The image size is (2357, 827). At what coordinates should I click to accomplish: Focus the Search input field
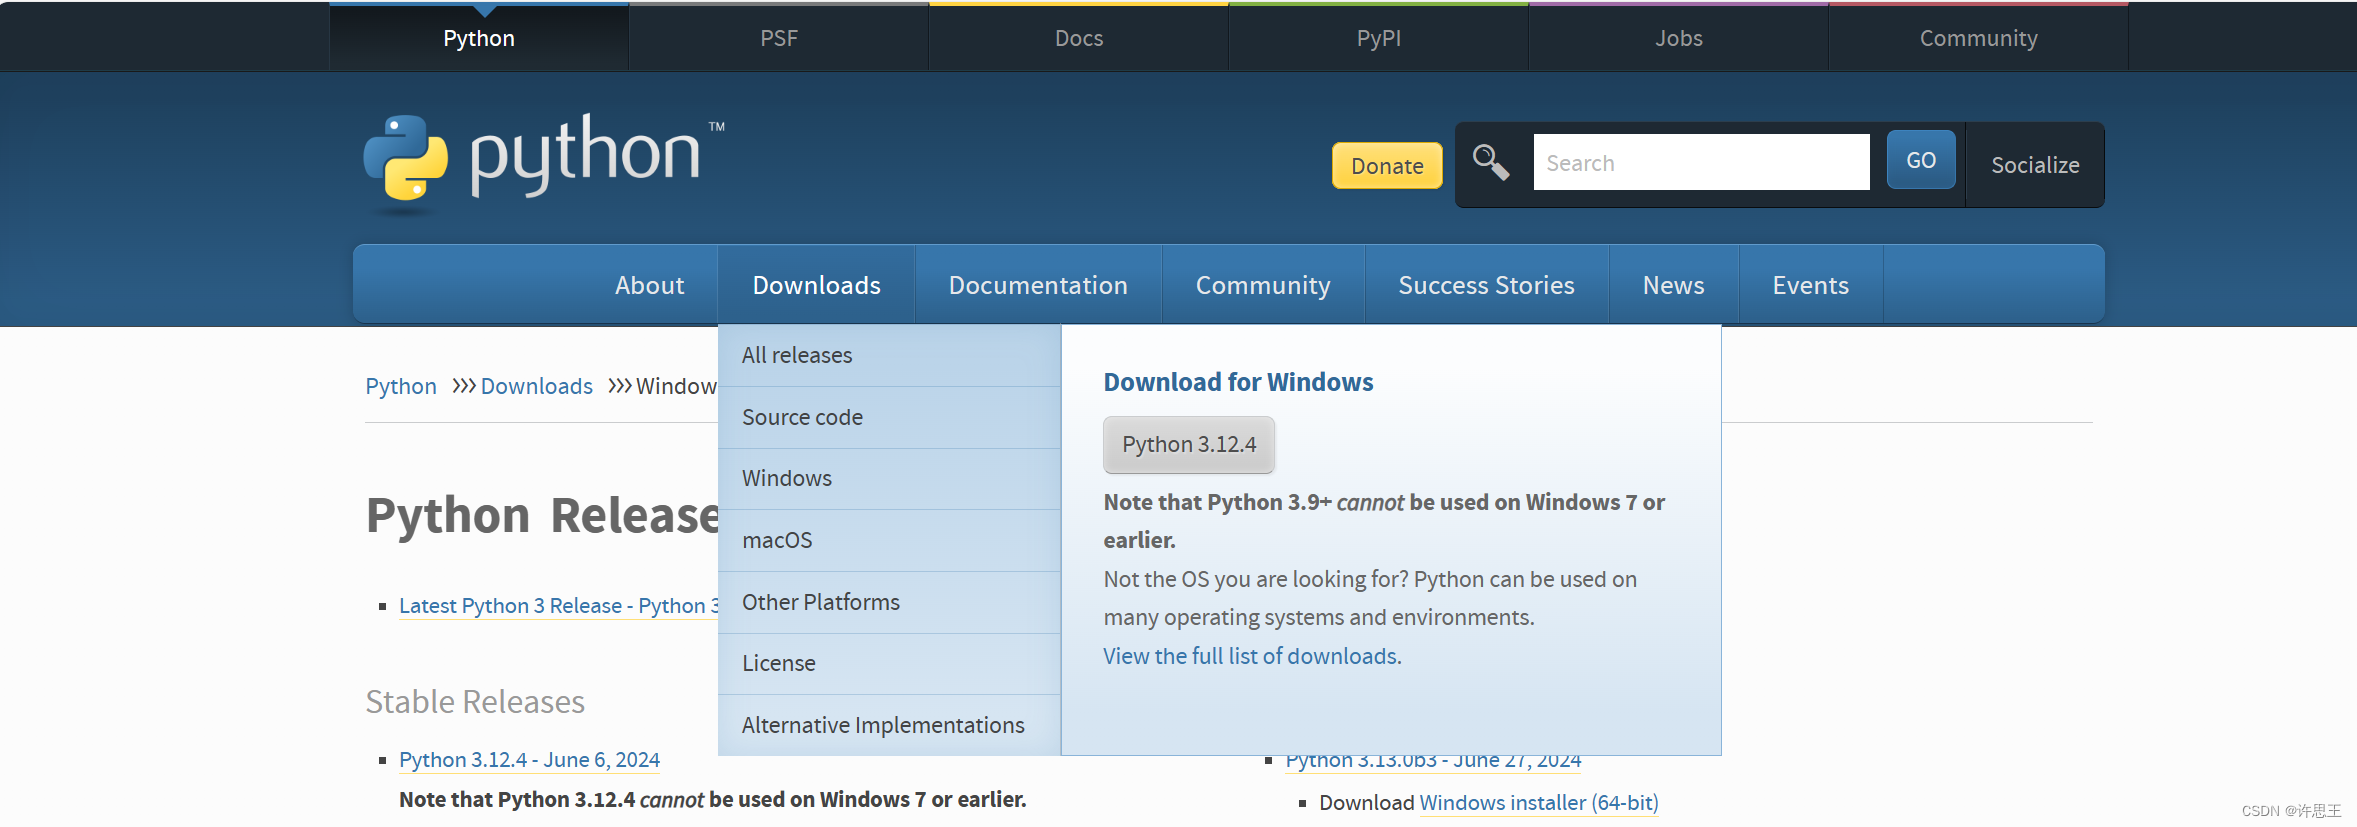point(1701,162)
